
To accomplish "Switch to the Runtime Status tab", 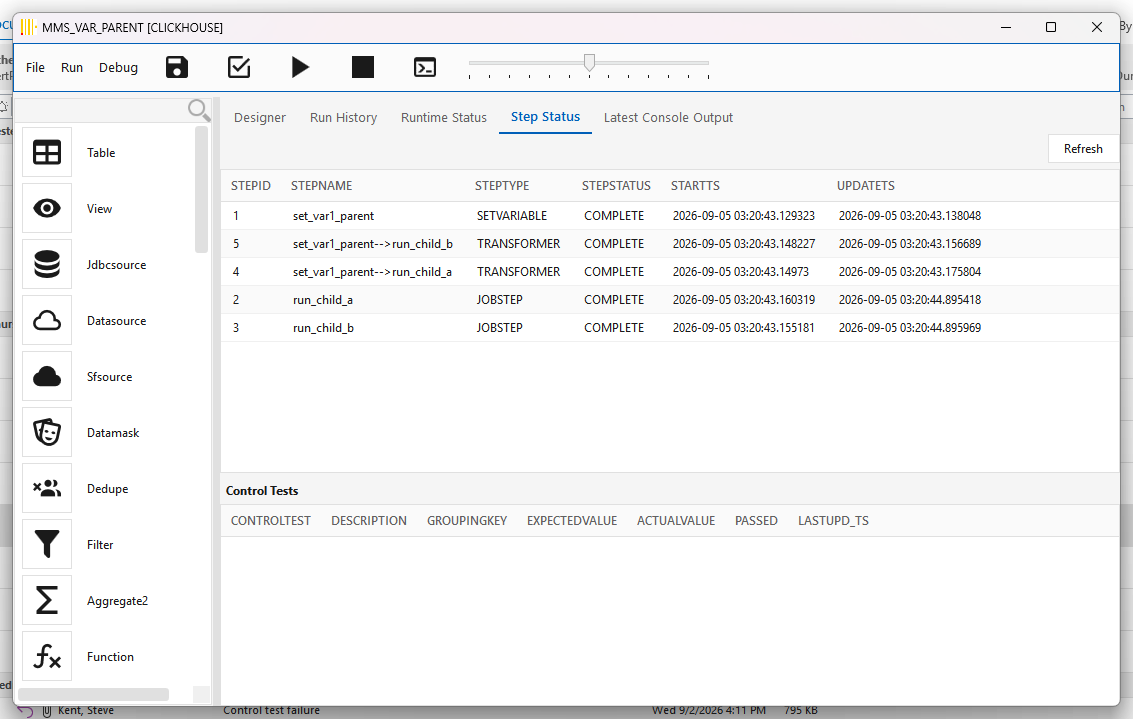I will 444,117.
